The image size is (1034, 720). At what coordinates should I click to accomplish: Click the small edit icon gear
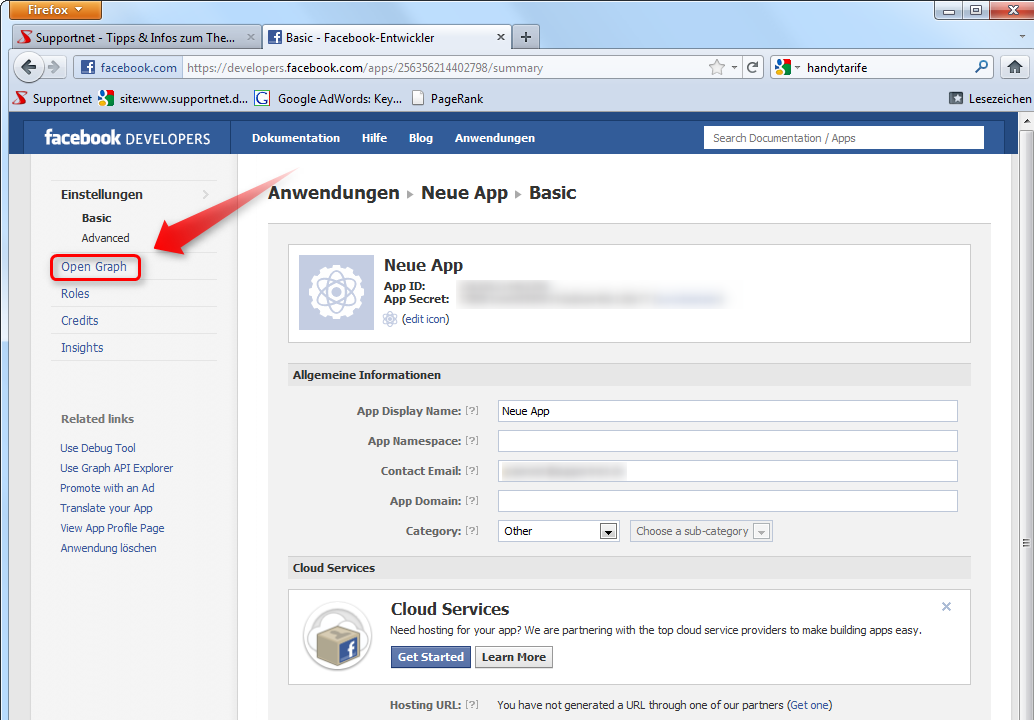pos(390,319)
